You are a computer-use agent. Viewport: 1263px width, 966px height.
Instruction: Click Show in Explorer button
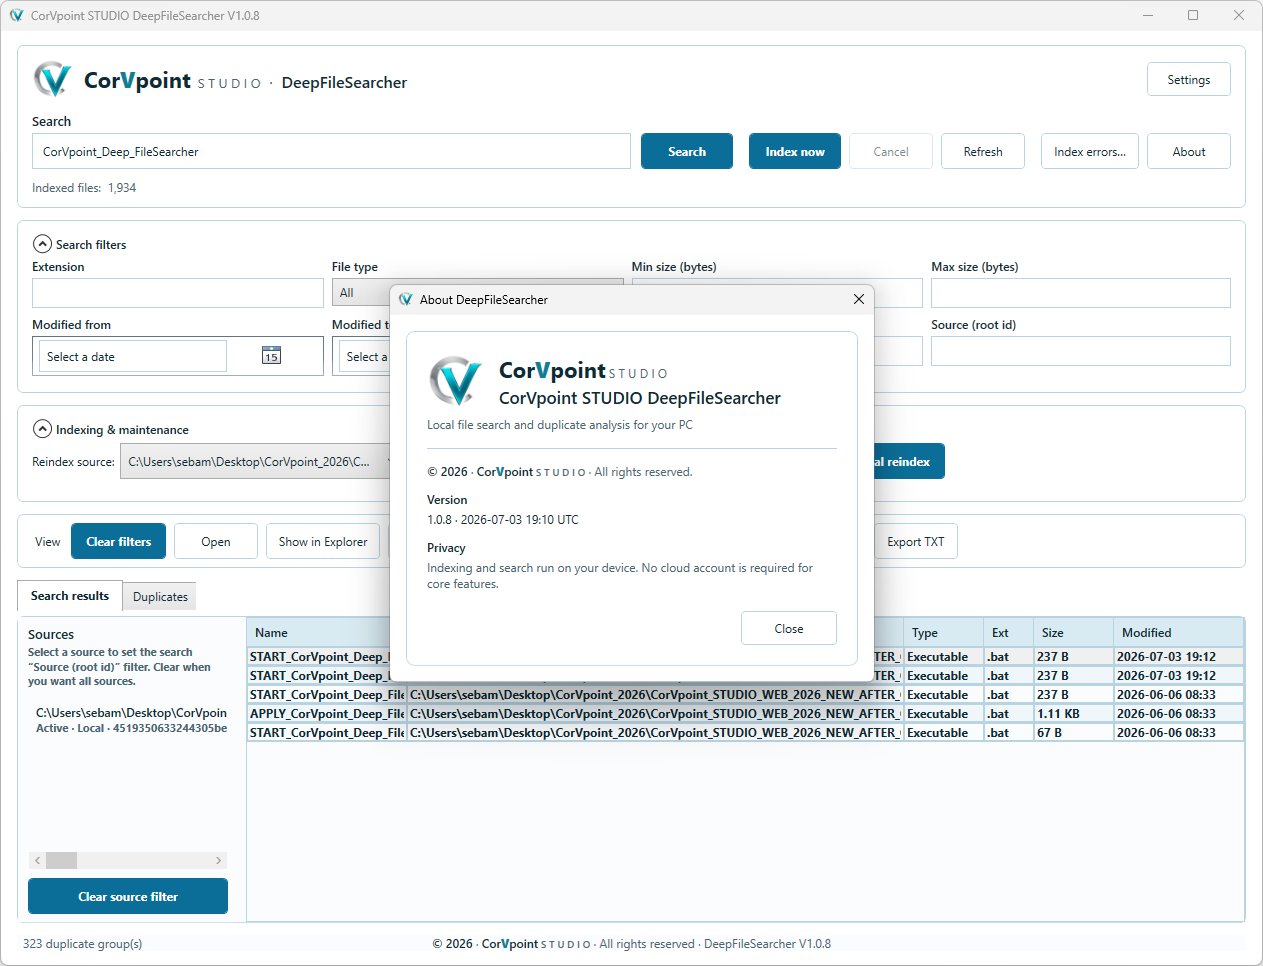click(x=323, y=541)
